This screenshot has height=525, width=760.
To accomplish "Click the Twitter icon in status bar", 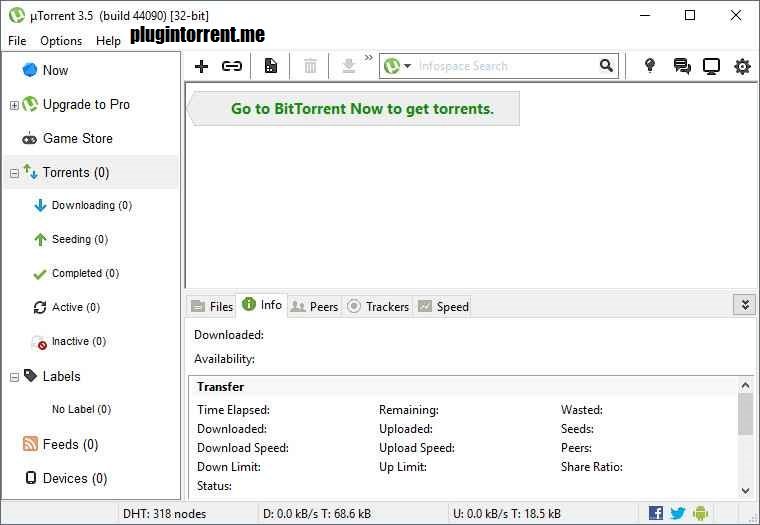I will coord(678,513).
